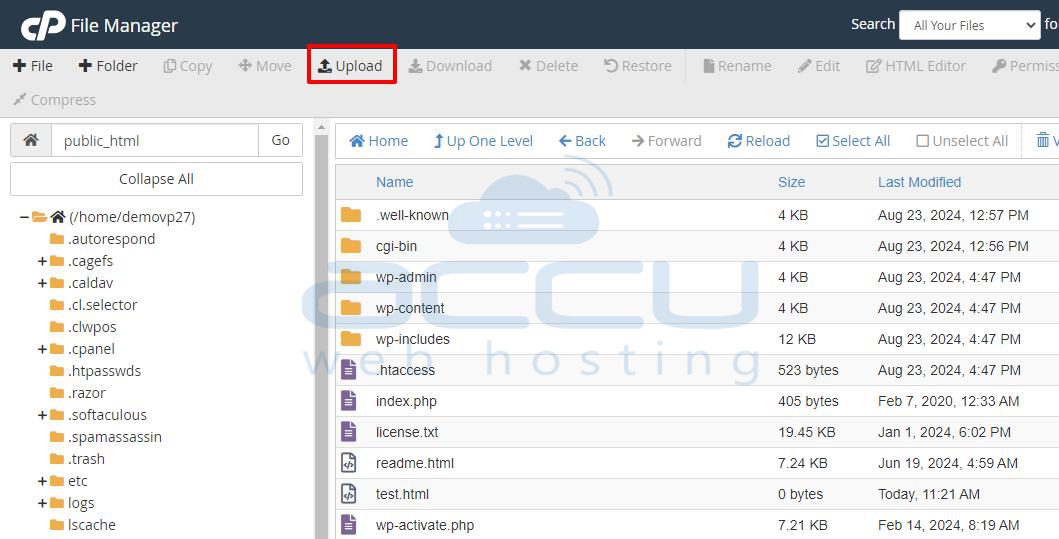The height and width of the screenshot is (539, 1059).
Task: Click the Collapse All button
Action: [x=156, y=179]
